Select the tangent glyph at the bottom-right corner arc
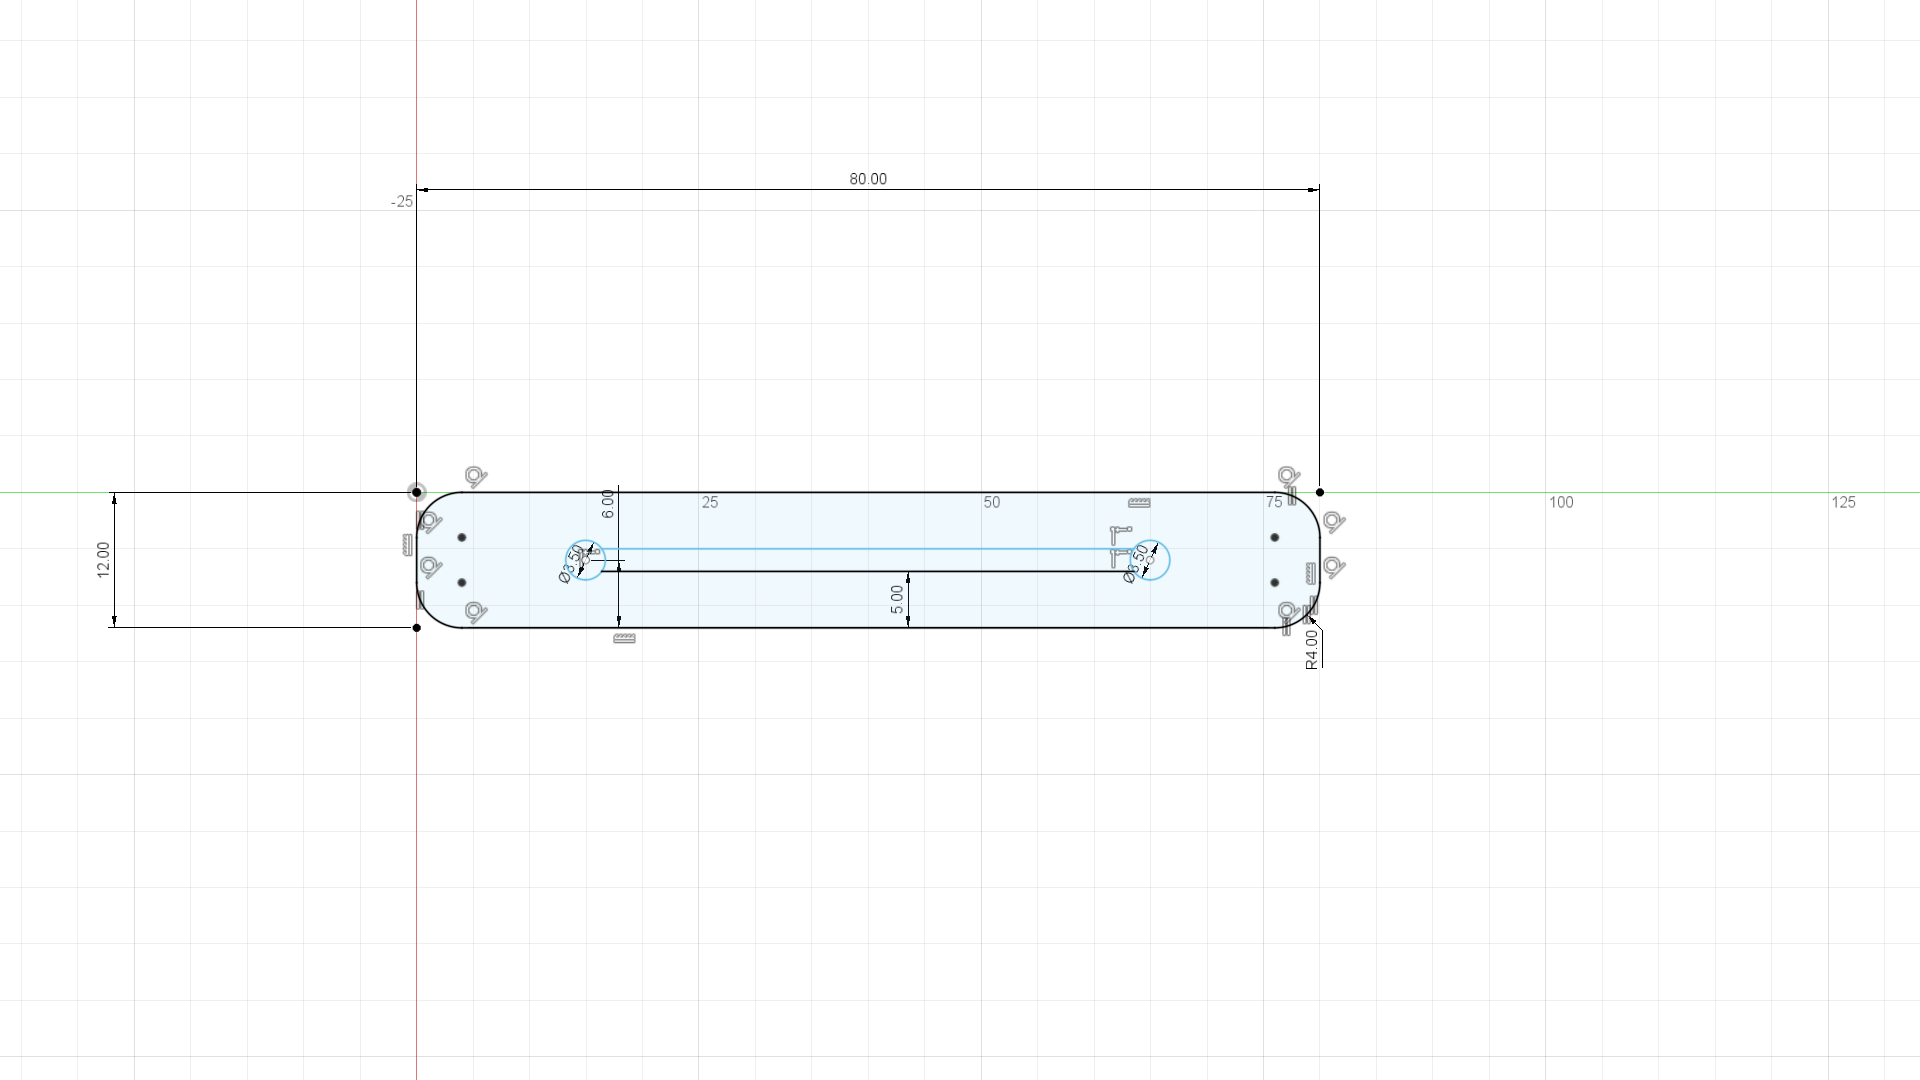The width and height of the screenshot is (1920, 1080). click(x=1289, y=611)
